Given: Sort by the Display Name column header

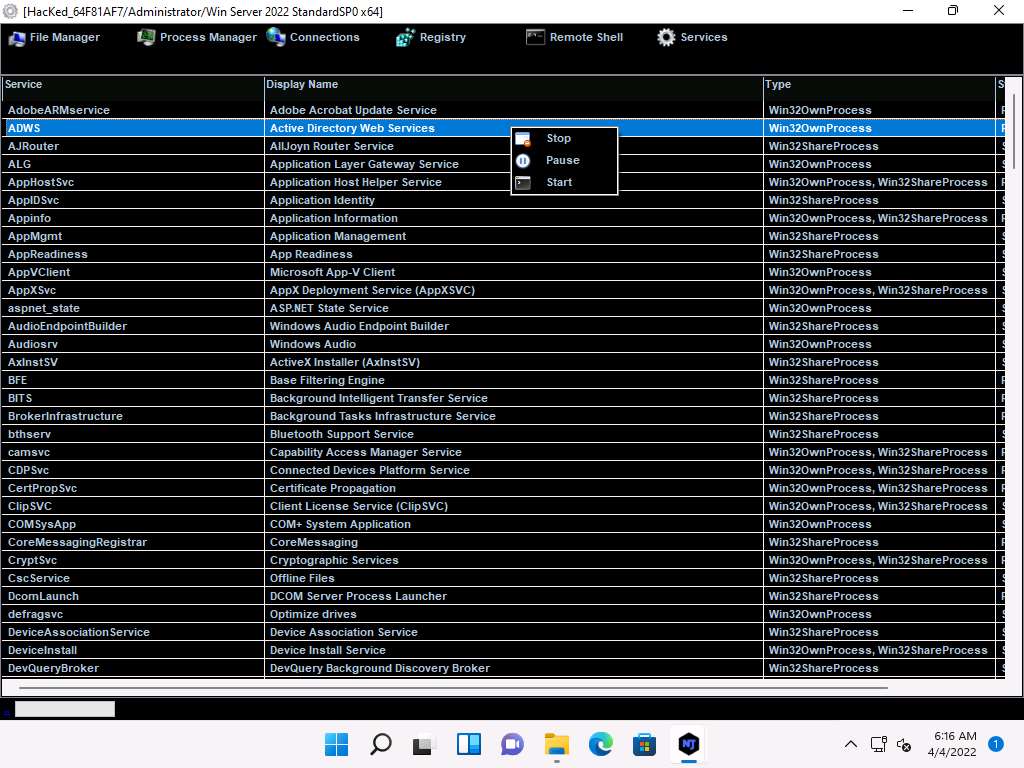Looking at the screenshot, I should click(x=512, y=85).
